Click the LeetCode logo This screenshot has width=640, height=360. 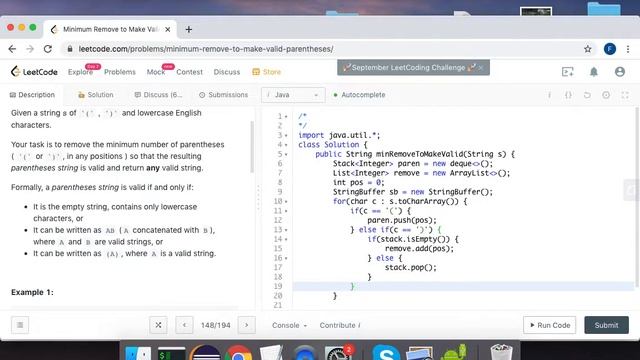pos(34,72)
